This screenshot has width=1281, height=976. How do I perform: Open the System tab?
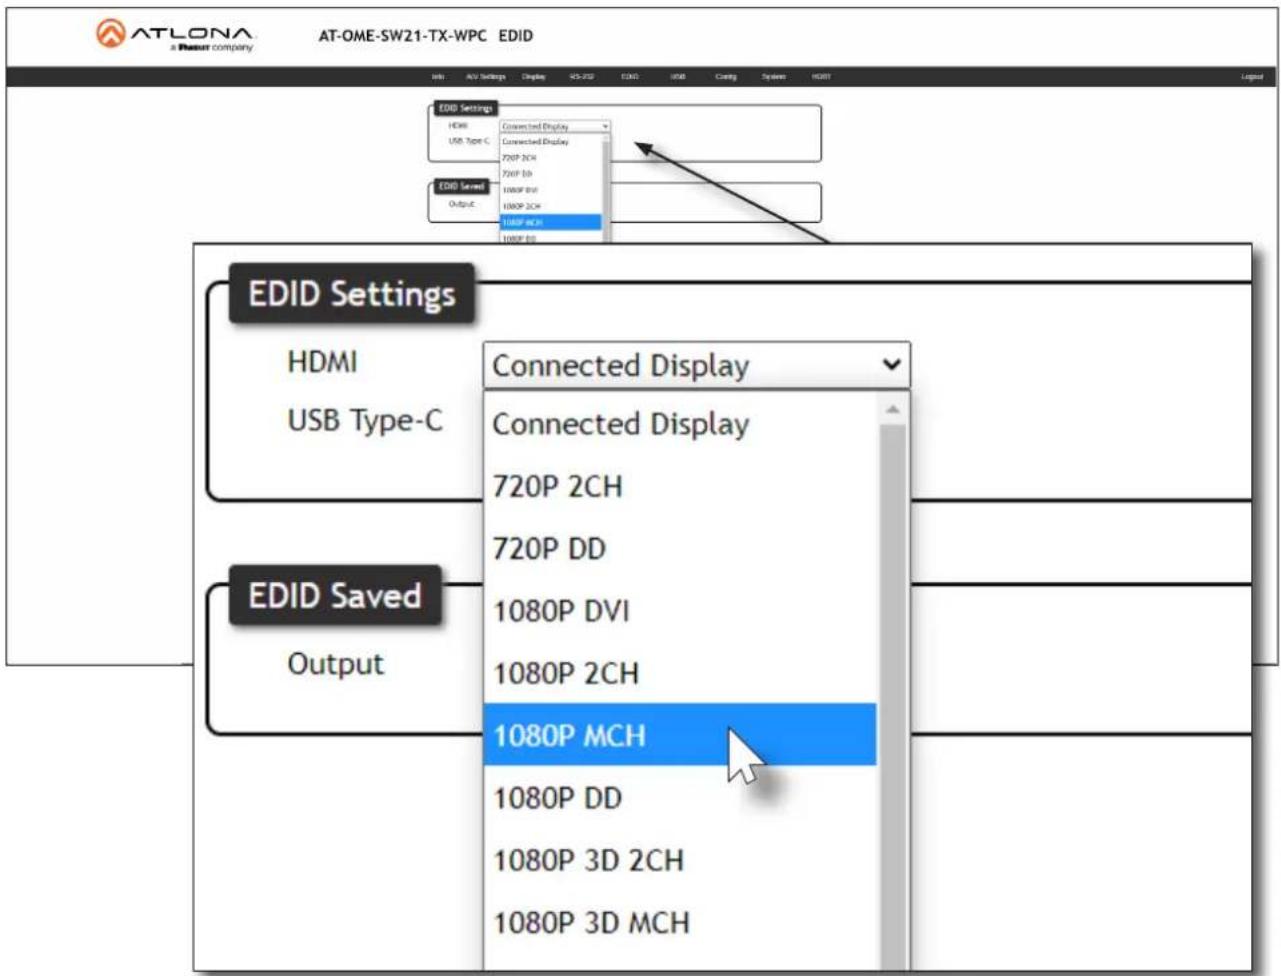coord(774,77)
